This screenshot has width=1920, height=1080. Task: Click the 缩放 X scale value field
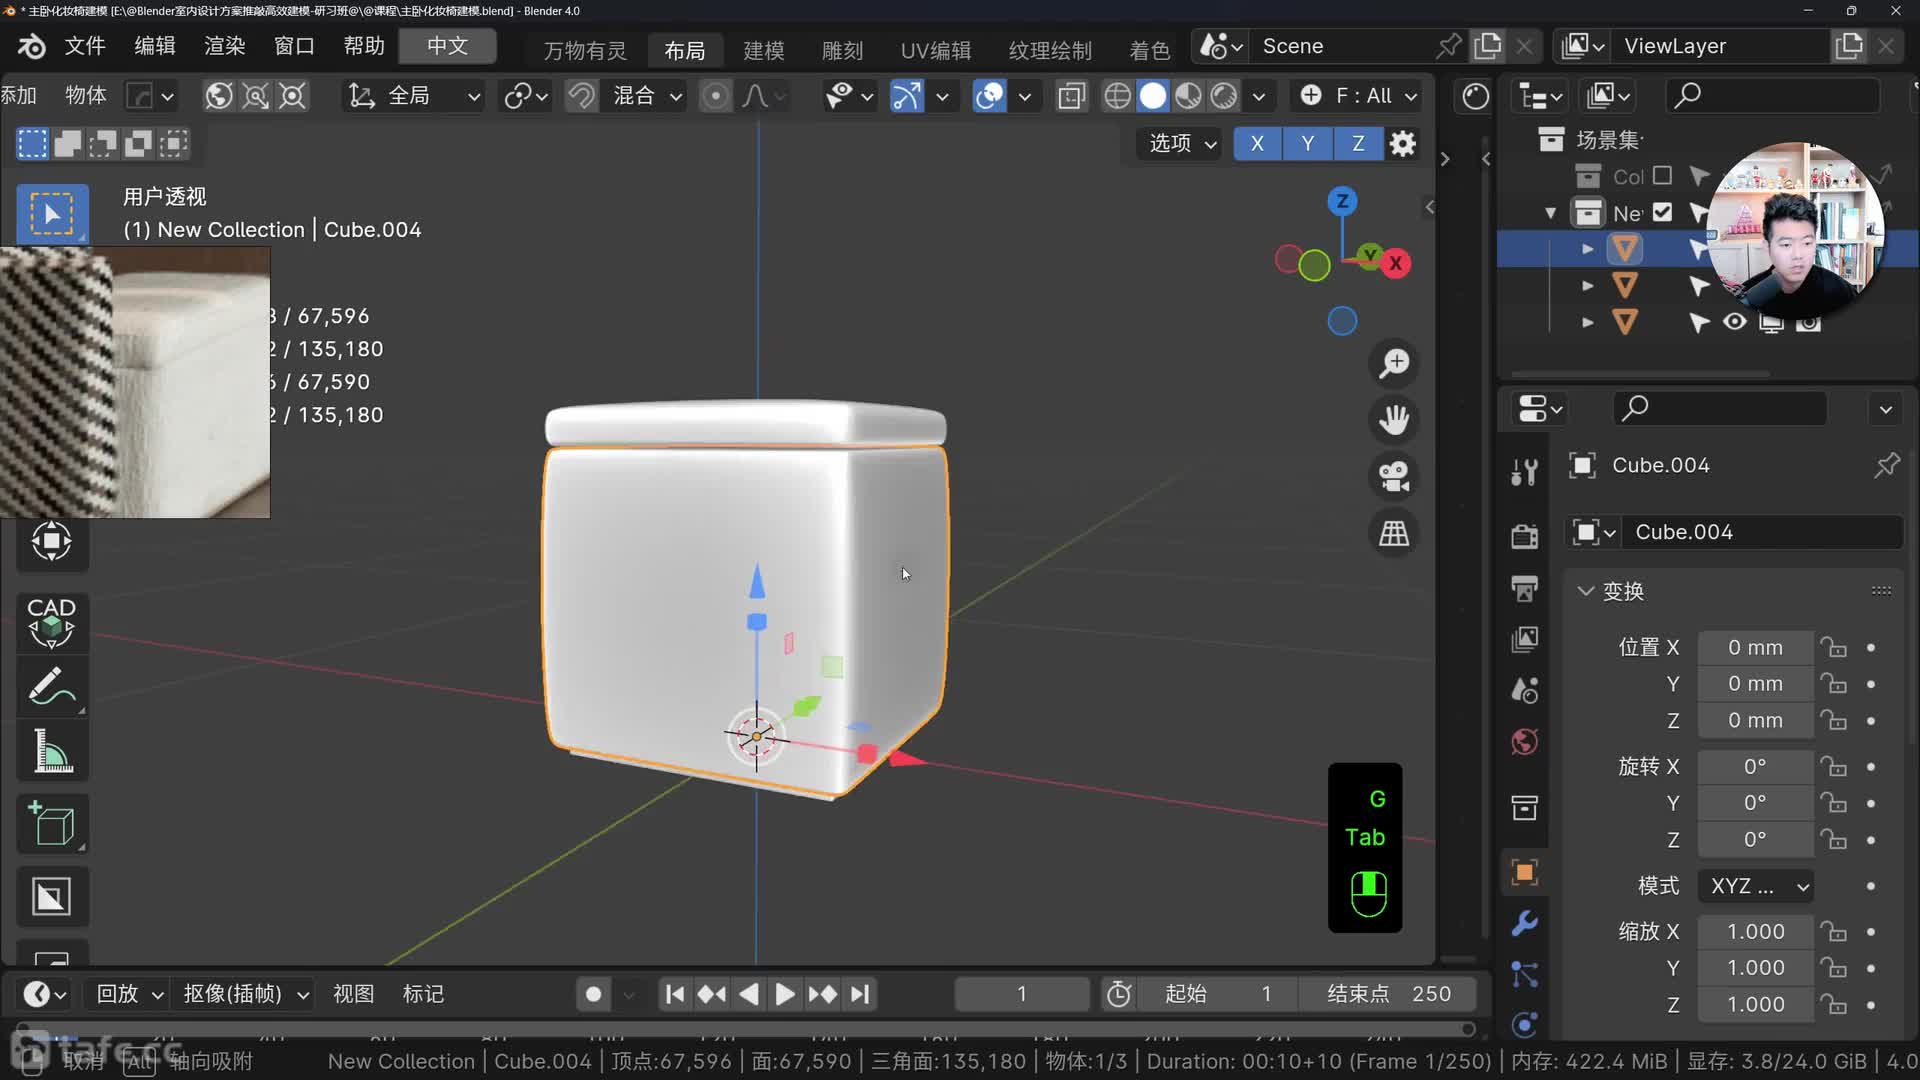click(x=1755, y=931)
